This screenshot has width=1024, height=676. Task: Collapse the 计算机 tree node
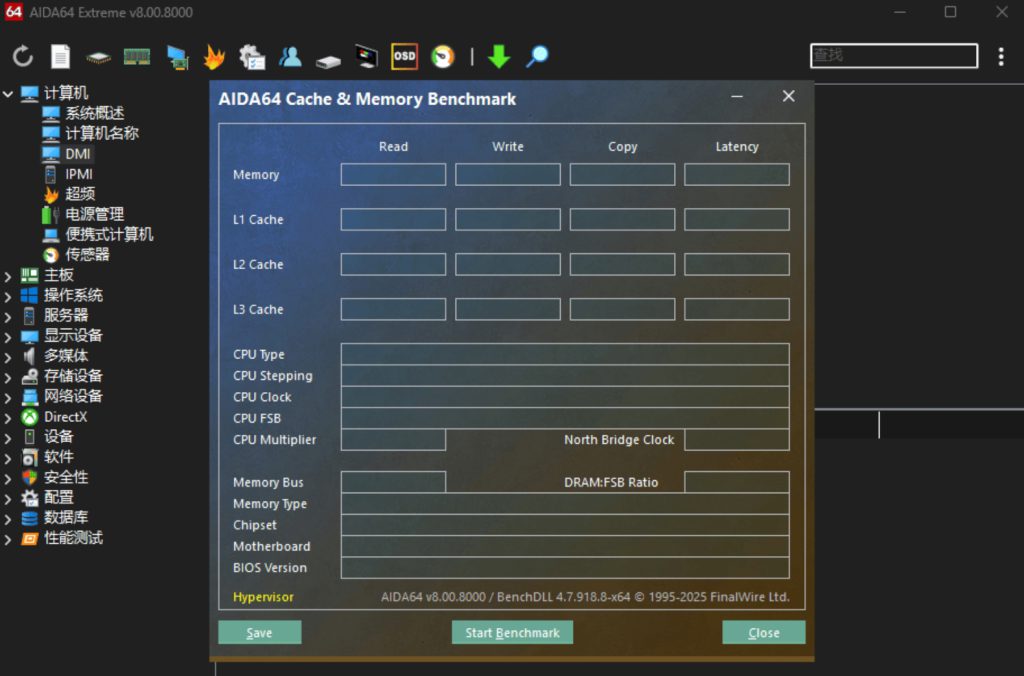[x=8, y=93]
